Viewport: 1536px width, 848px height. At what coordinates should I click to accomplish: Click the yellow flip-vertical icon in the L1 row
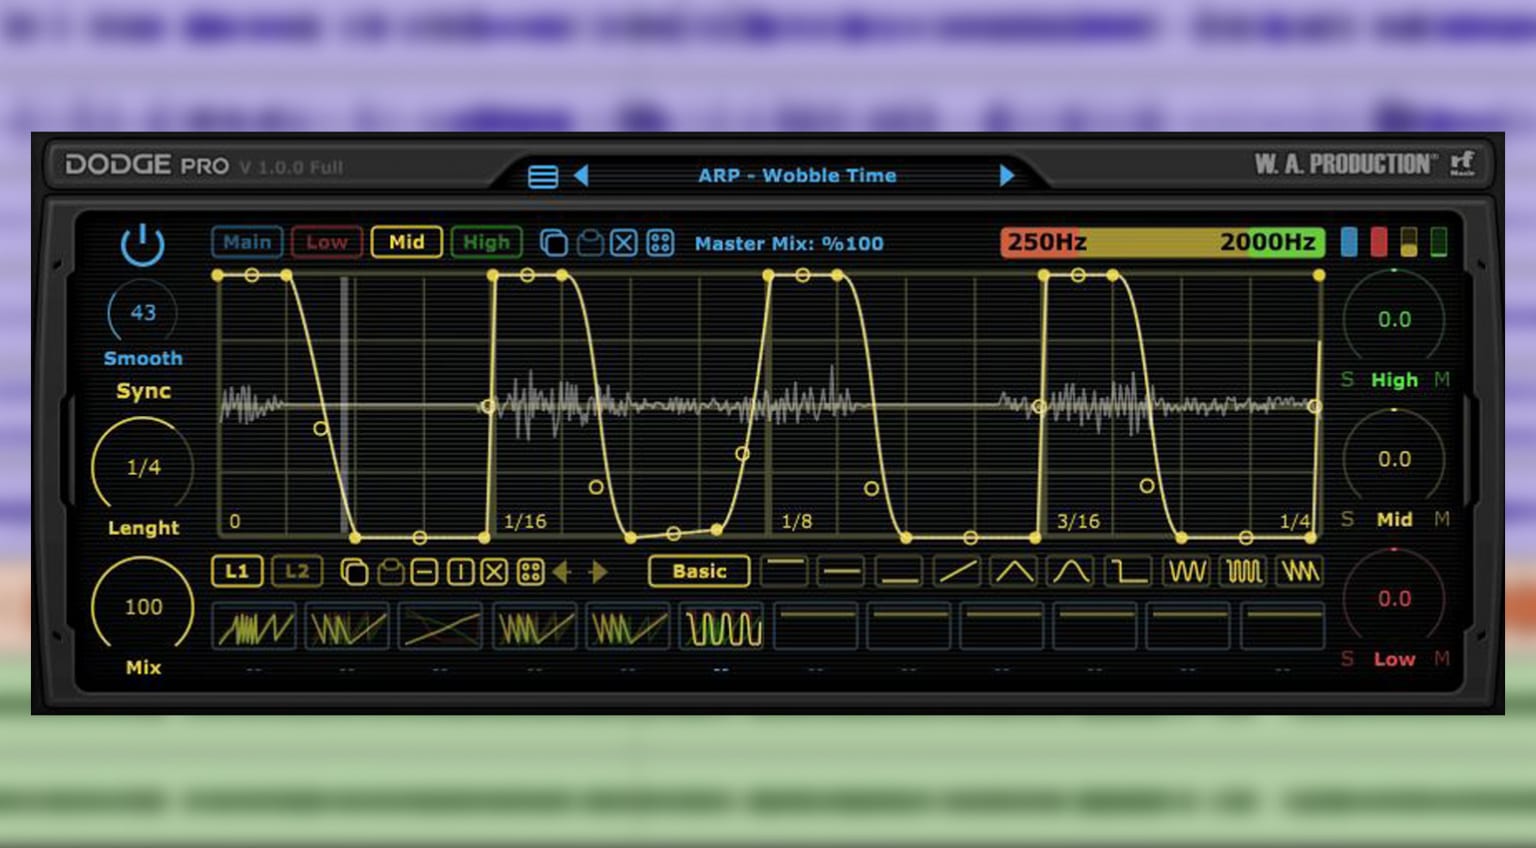coord(424,572)
